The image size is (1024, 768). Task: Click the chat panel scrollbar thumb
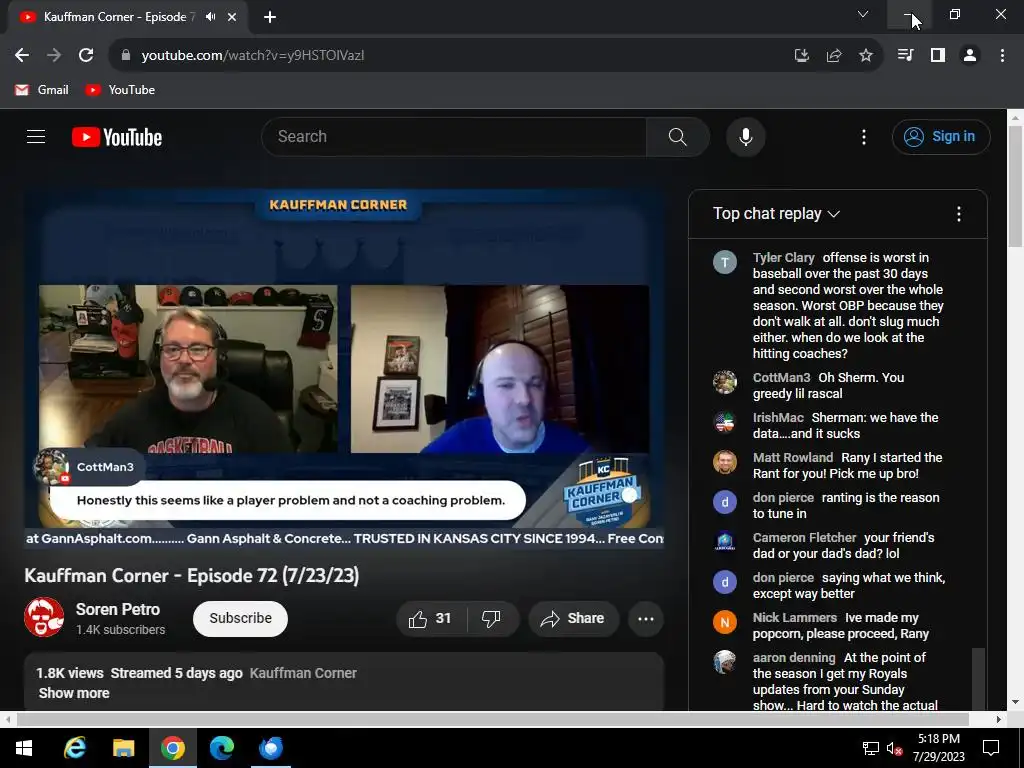click(978, 678)
